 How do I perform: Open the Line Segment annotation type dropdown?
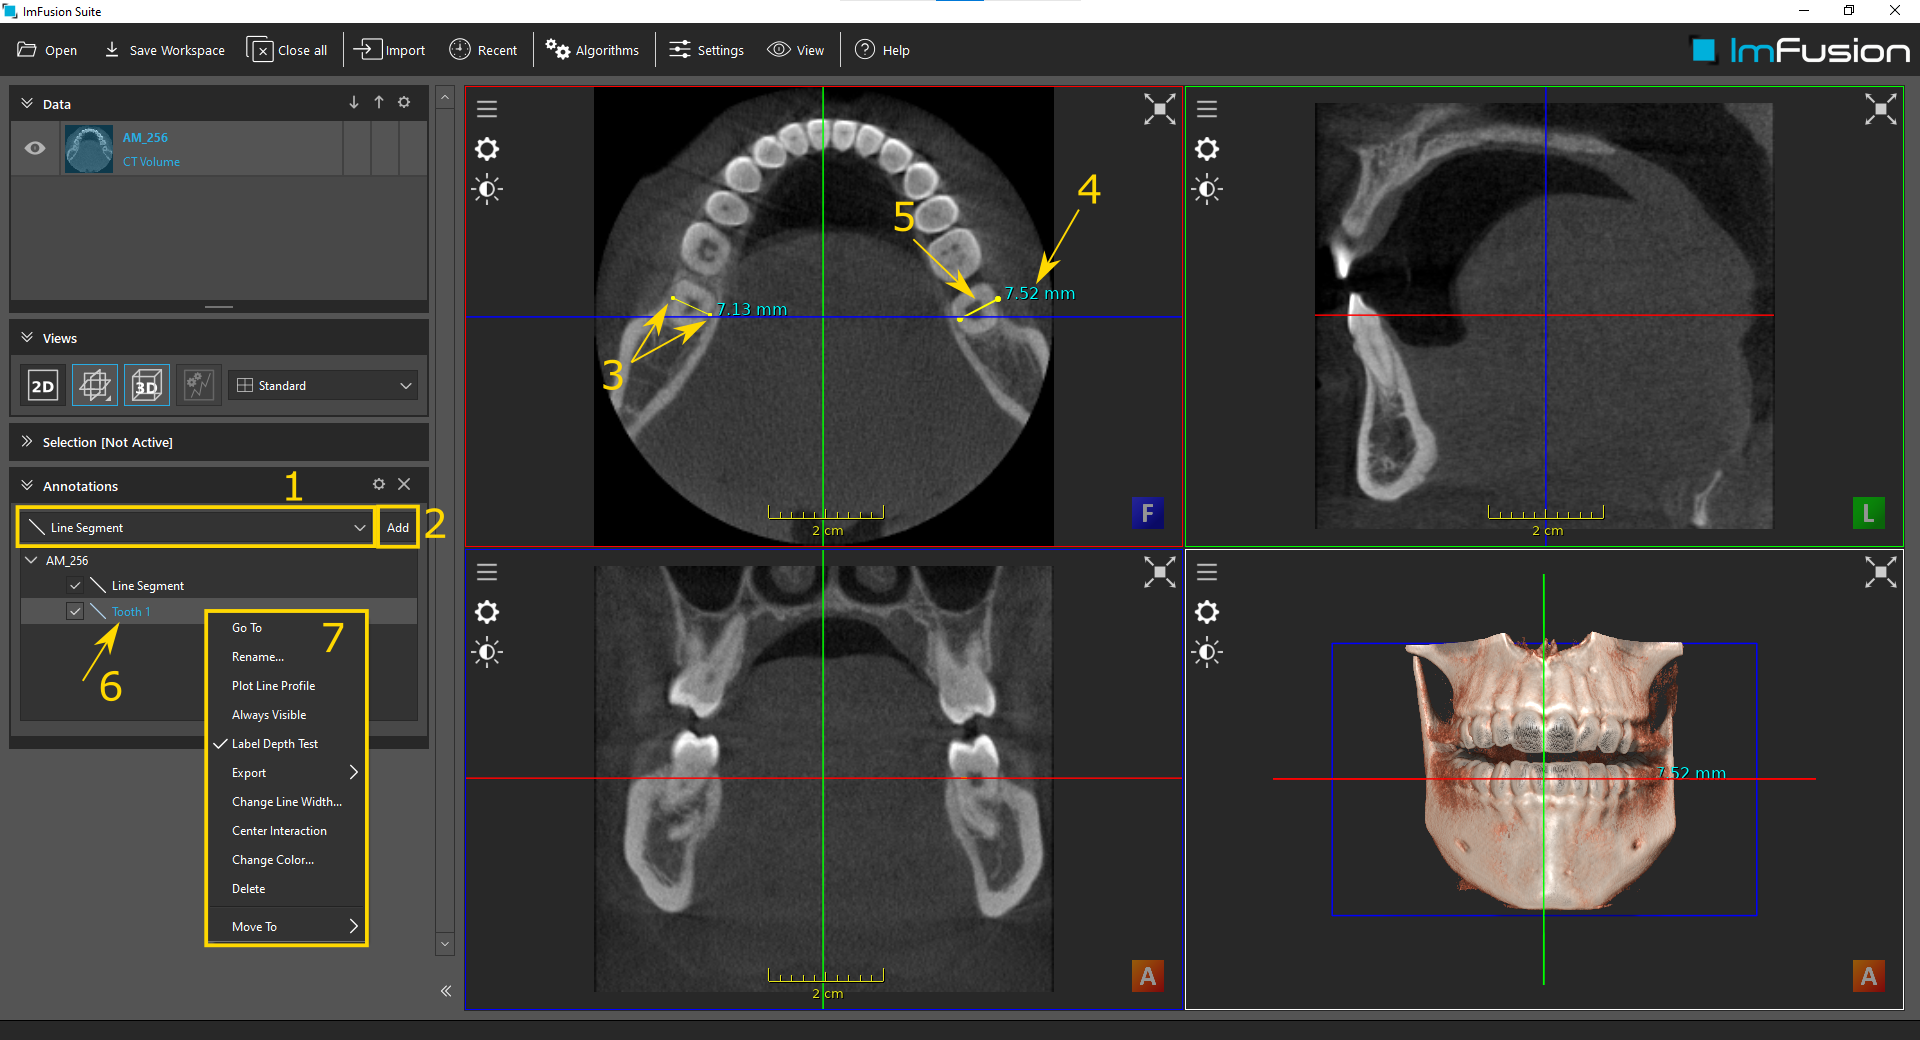tap(196, 527)
